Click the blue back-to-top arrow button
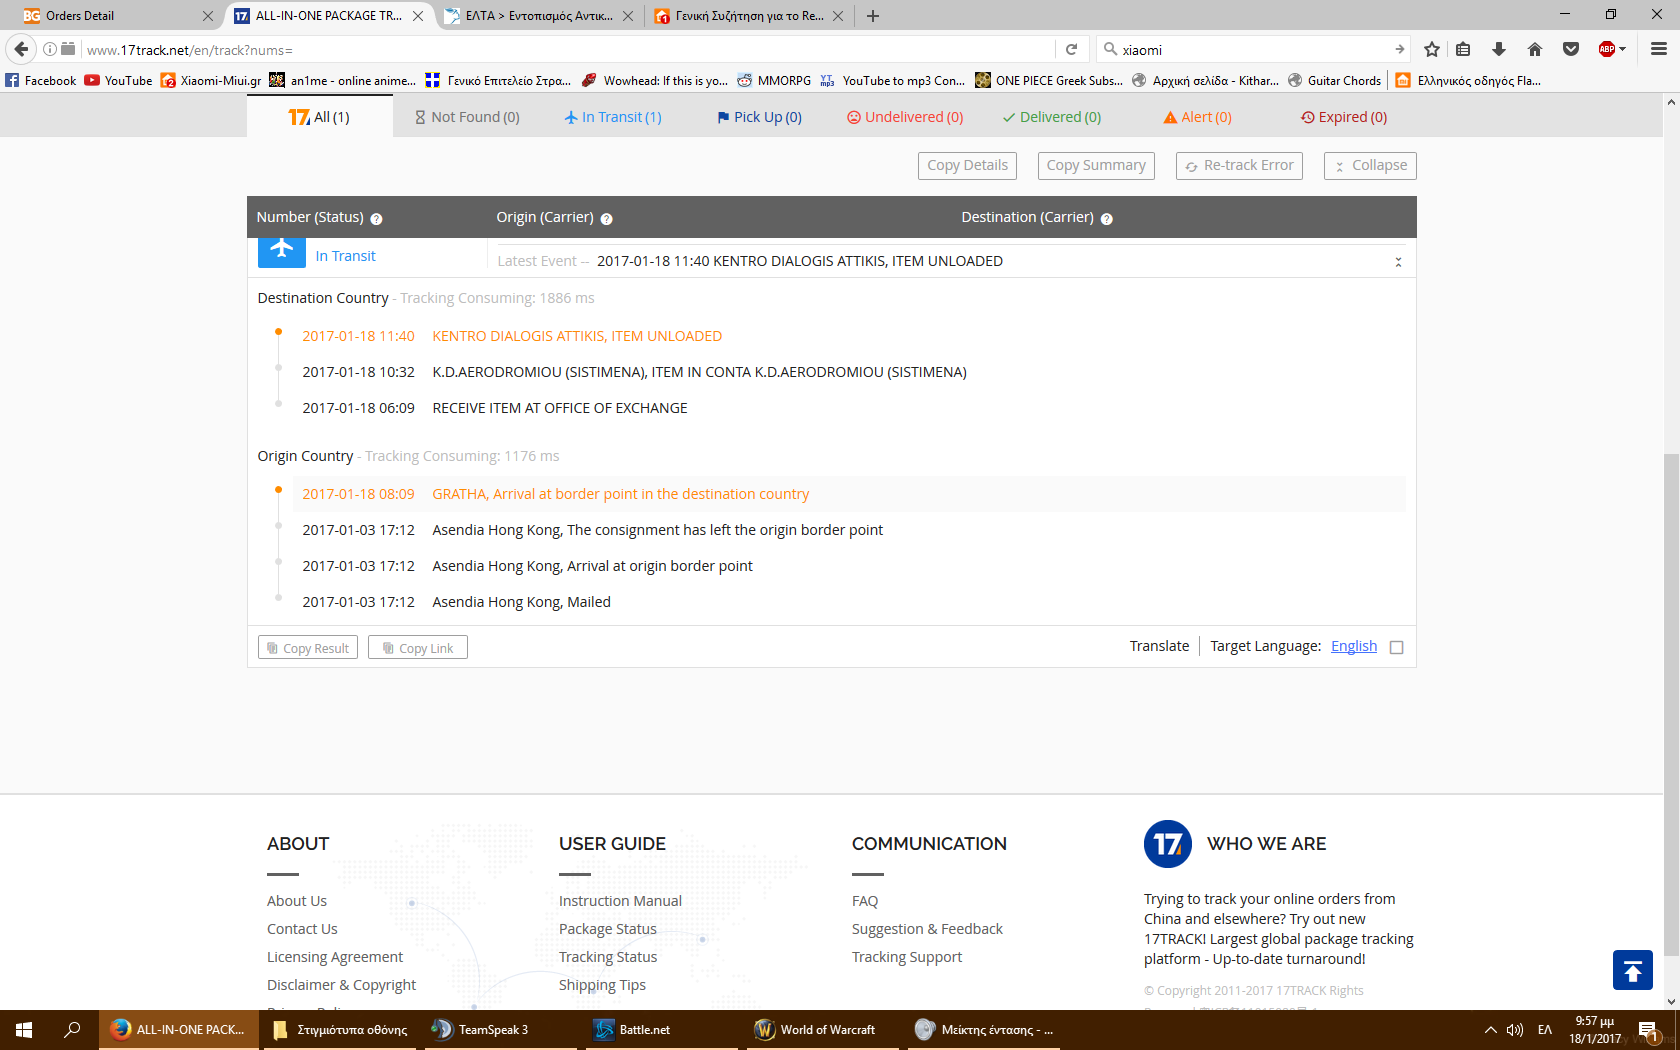 (1632, 970)
